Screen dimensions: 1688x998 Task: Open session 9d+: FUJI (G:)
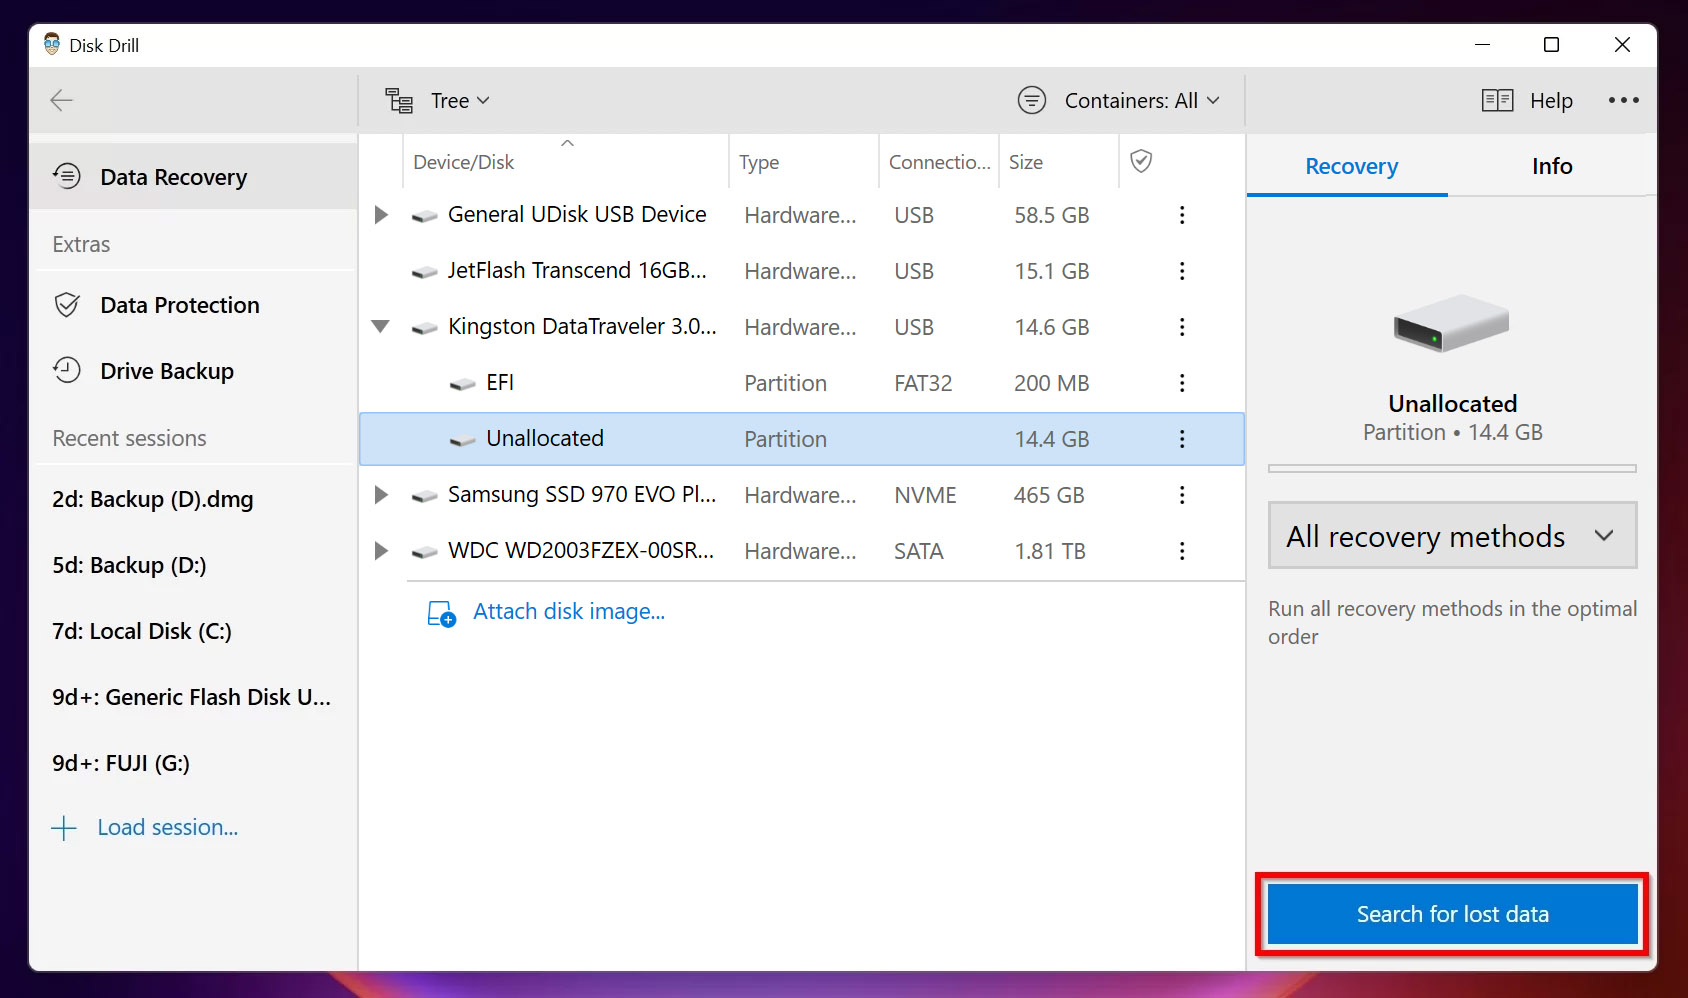tap(121, 763)
